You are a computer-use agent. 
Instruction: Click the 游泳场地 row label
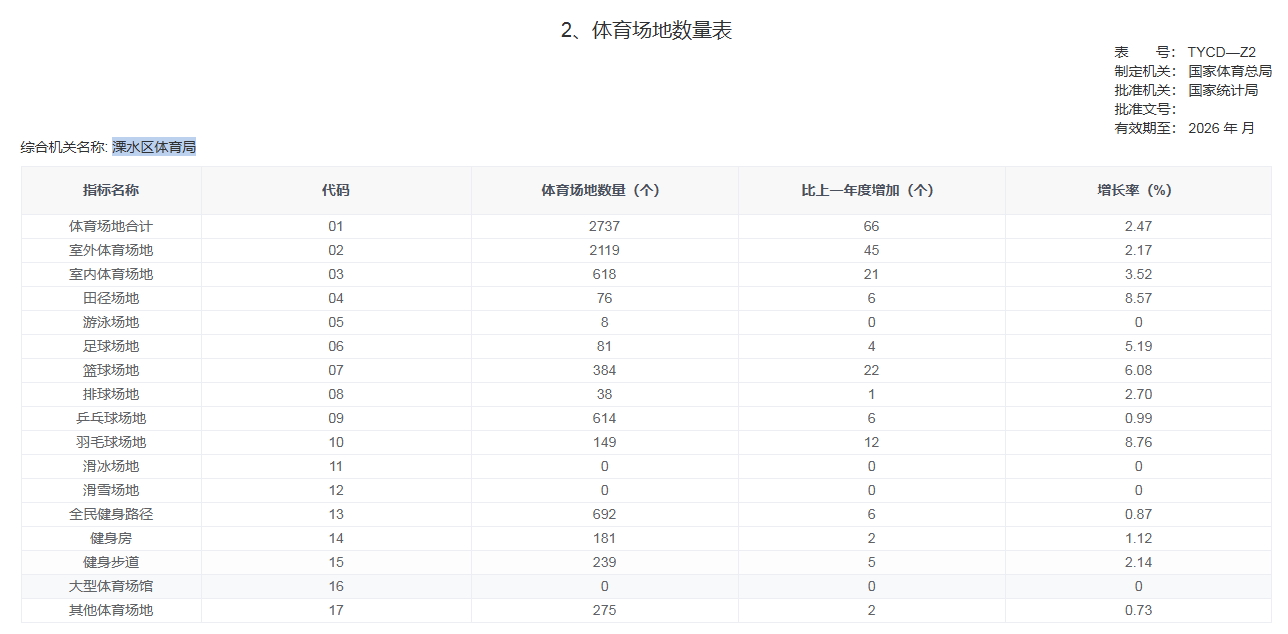(x=111, y=322)
